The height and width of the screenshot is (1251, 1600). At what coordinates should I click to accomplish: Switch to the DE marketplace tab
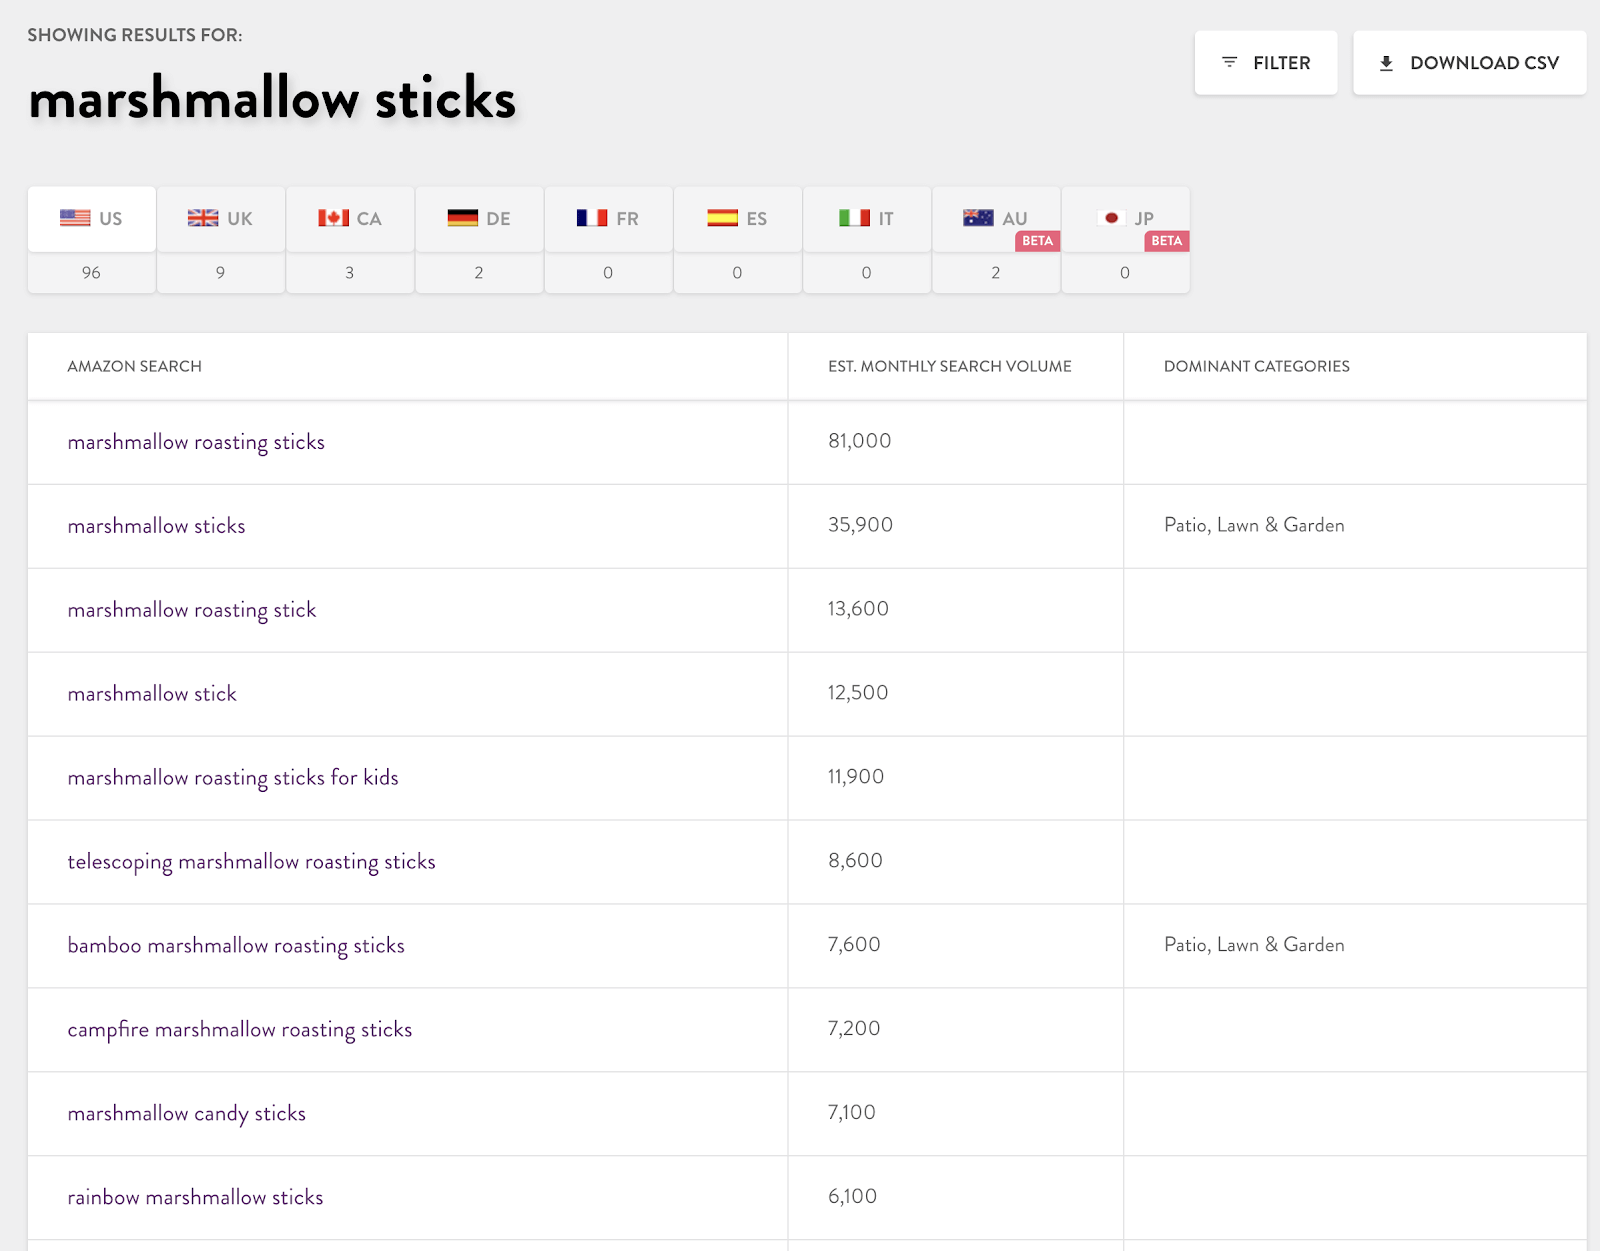479,219
